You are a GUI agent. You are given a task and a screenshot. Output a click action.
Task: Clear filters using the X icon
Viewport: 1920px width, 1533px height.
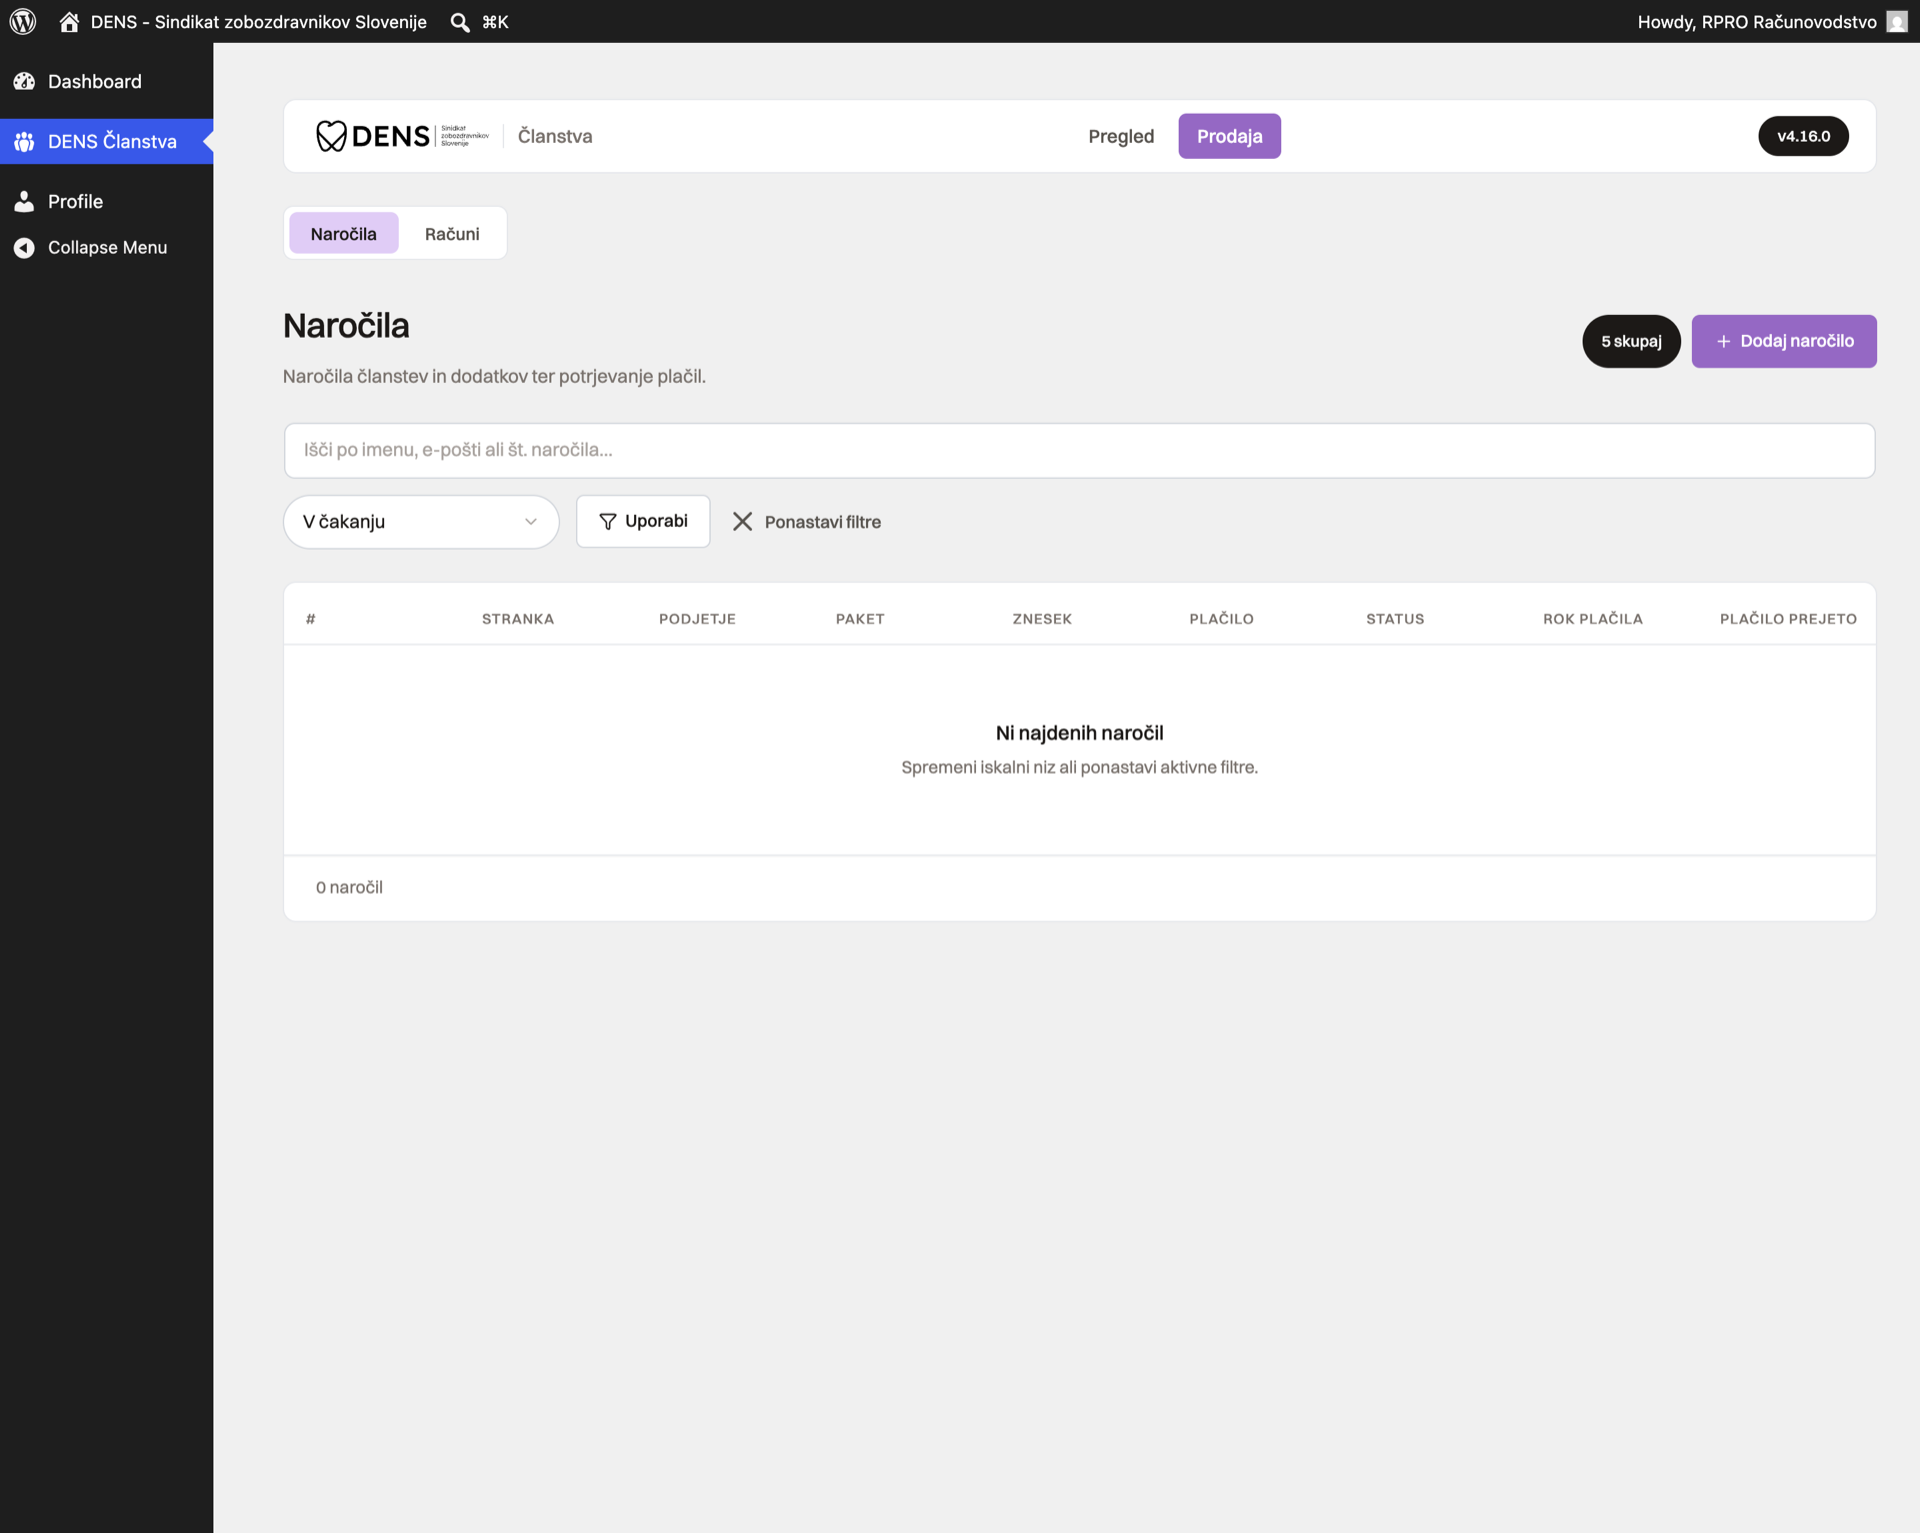click(x=742, y=521)
